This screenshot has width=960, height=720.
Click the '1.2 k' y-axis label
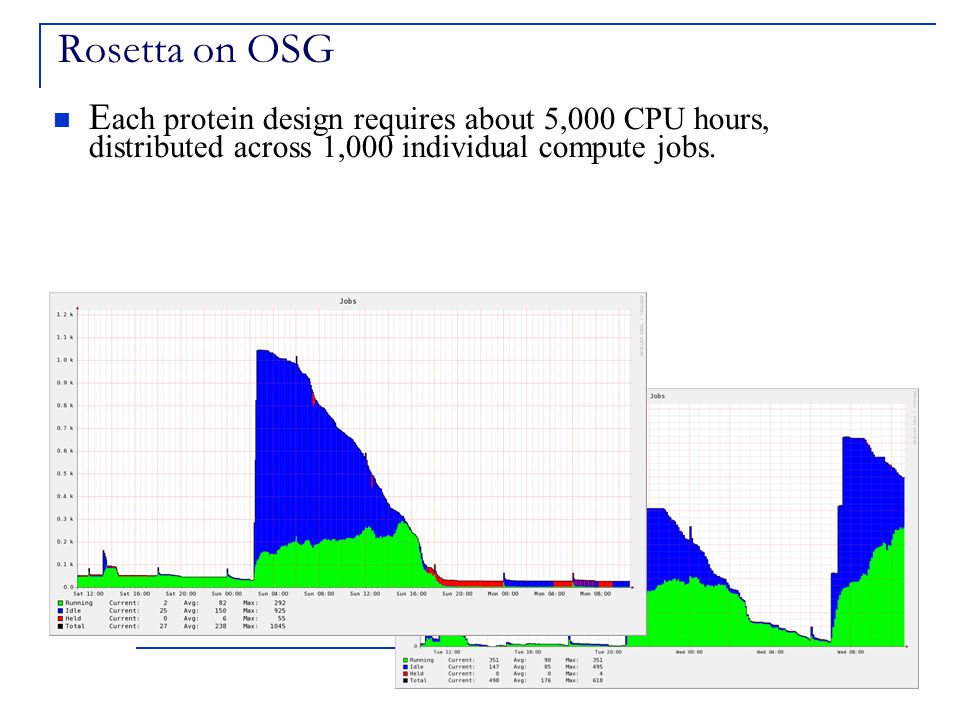click(65, 315)
